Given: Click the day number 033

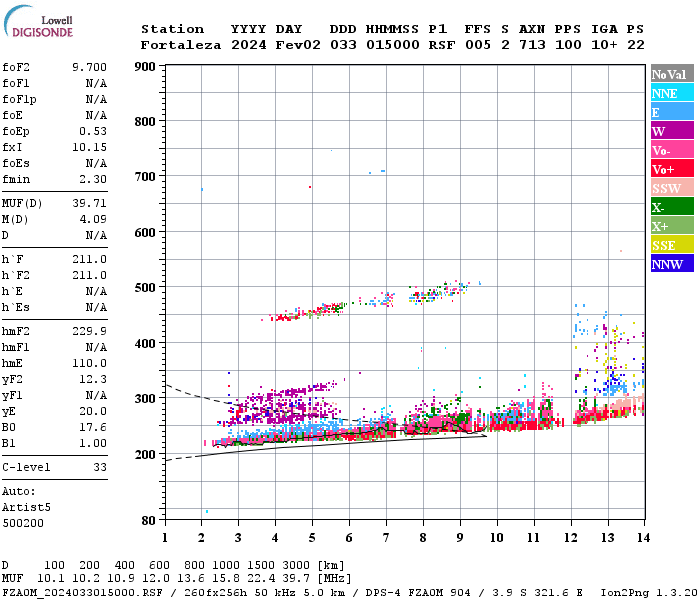Looking at the screenshot, I should coord(343,45).
